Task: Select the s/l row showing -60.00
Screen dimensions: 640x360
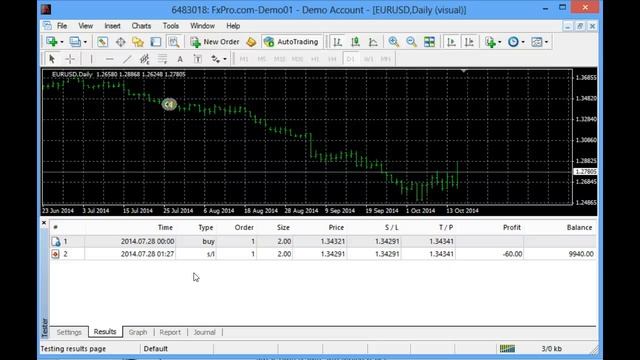Action: point(323,254)
